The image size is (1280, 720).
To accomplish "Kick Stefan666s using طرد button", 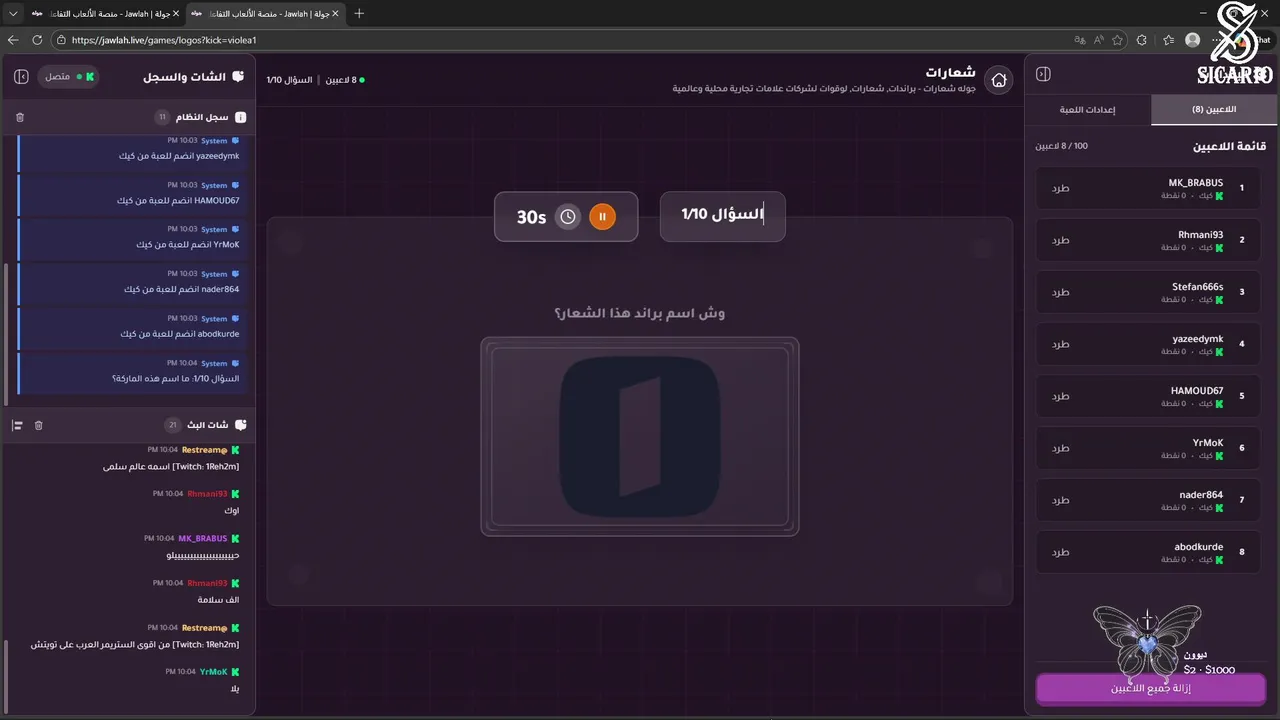I will 1060,292.
